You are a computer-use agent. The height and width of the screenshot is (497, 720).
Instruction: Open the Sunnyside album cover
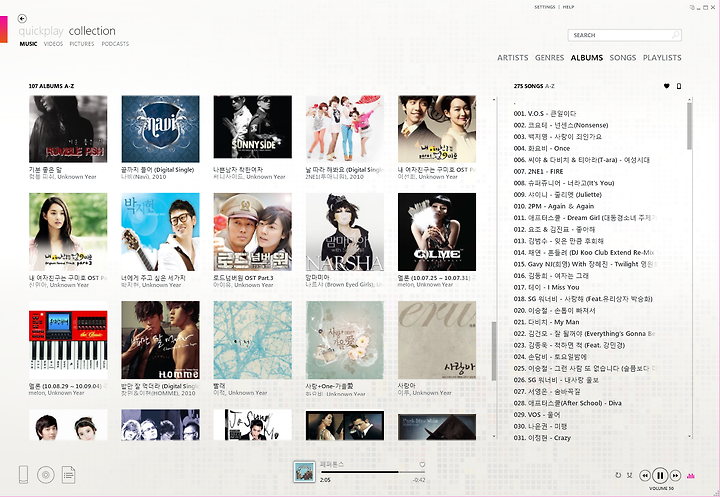(x=253, y=127)
